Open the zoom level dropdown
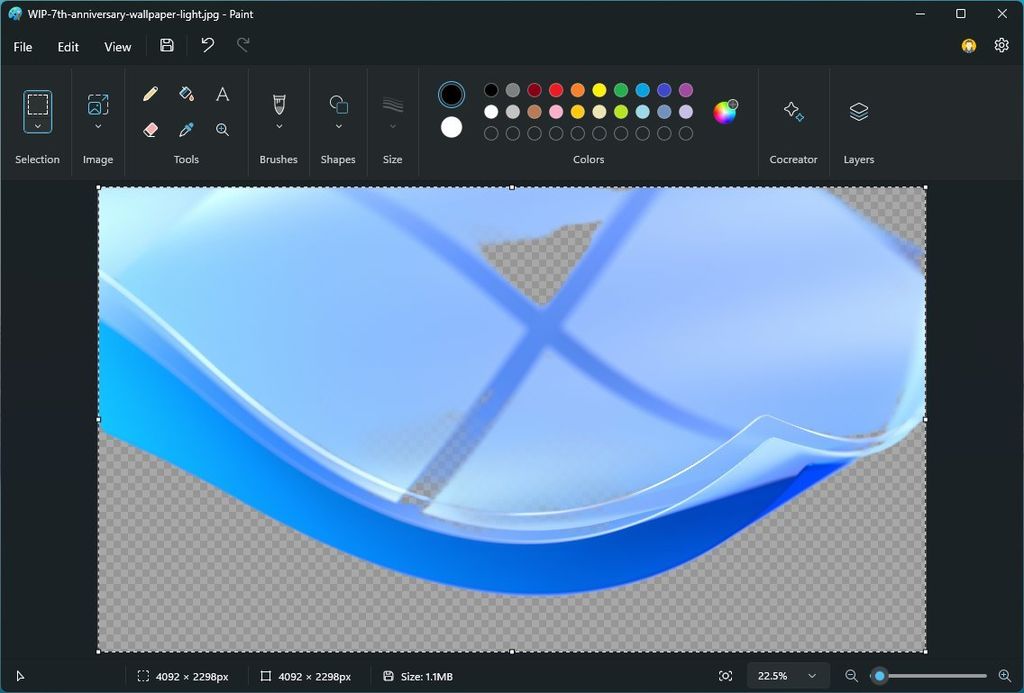1024x693 pixels. point(811,676)
